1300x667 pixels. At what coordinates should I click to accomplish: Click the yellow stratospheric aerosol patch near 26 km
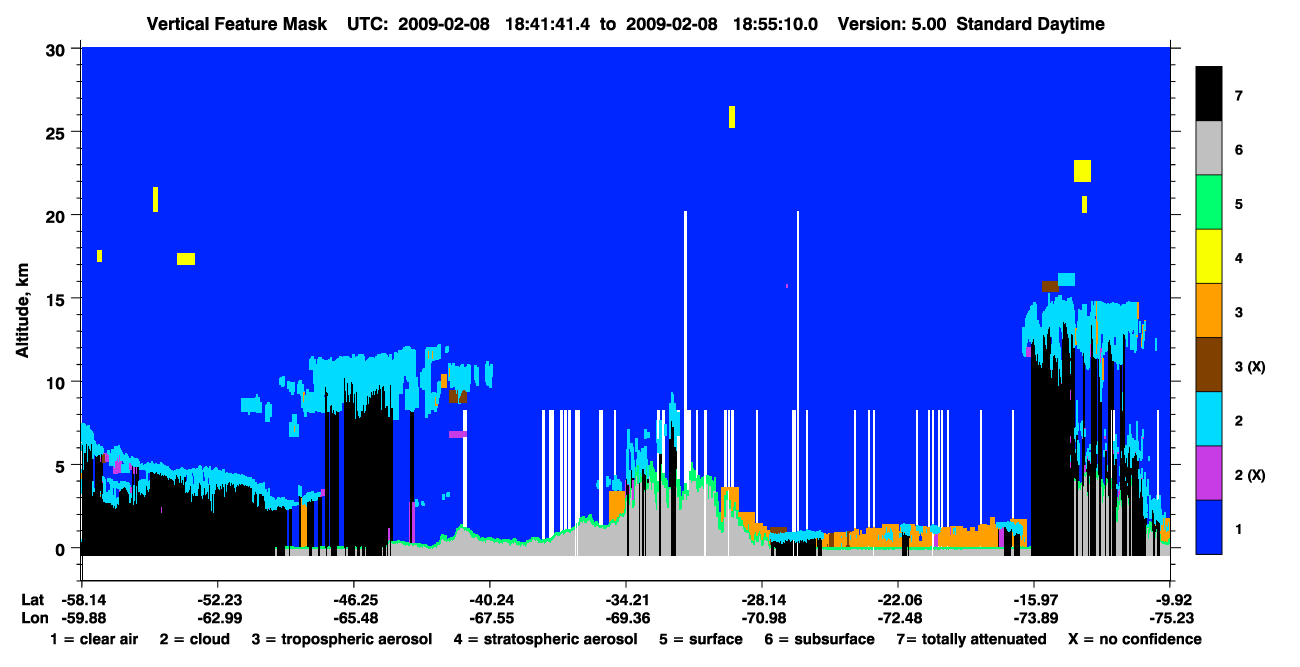[732, 116]
